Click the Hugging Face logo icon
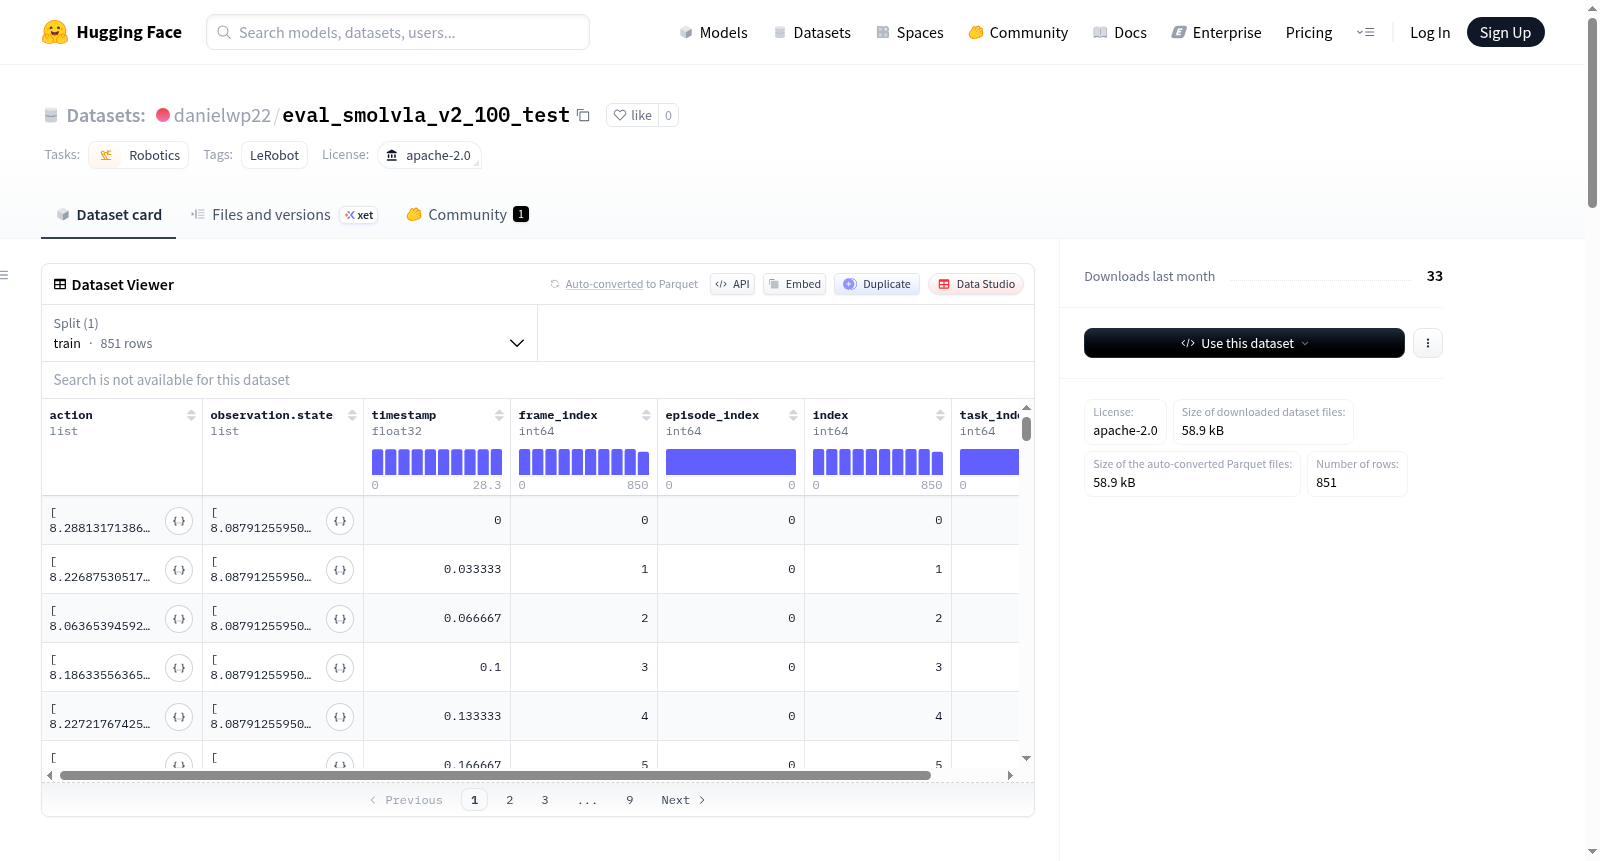The width and height of the screenshot is (1600, 861). (x=55, y=32)
